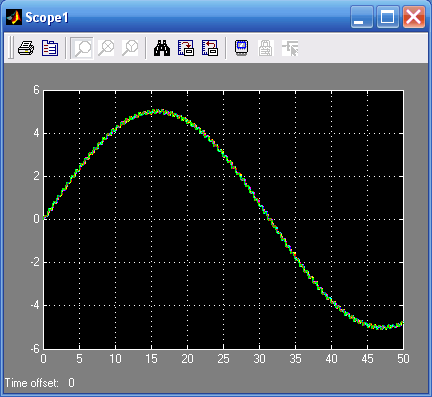
Task: Maximize the Scope1 window
Action: [388, 17]
